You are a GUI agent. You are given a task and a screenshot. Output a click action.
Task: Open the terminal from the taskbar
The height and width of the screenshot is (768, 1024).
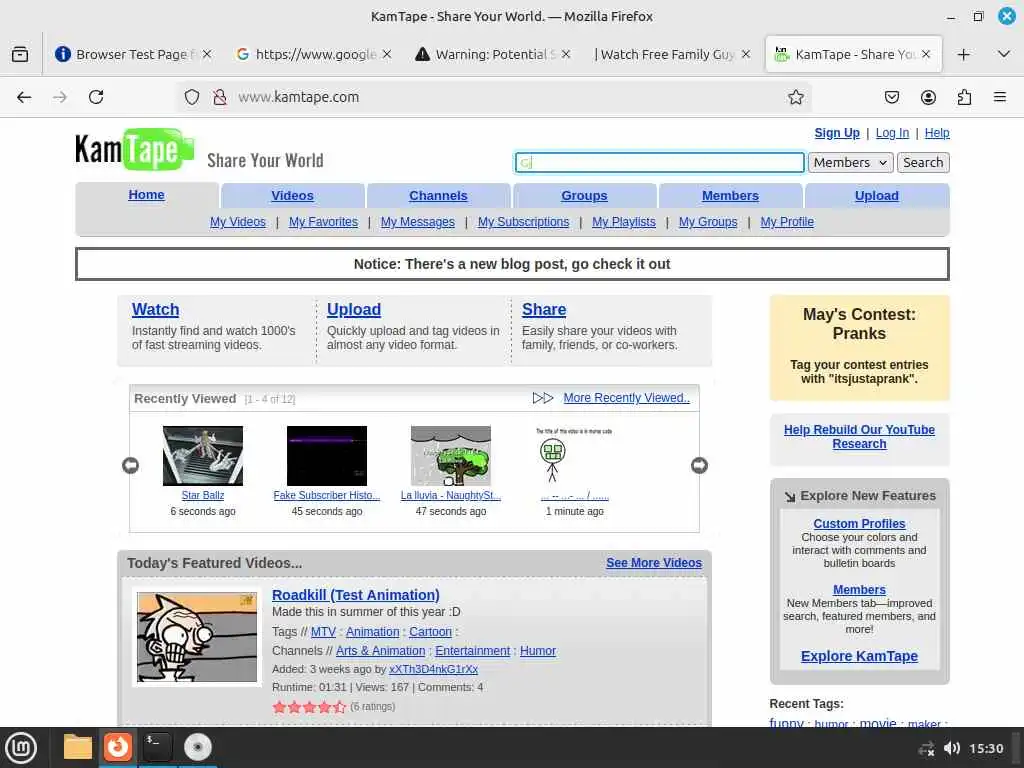[x=157, y=747]
